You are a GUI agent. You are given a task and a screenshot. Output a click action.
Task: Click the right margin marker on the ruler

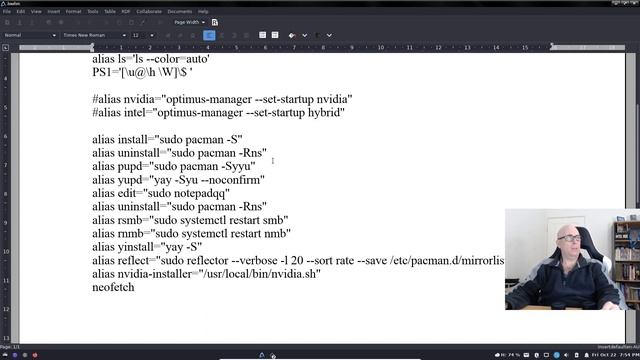click(551, 46)
